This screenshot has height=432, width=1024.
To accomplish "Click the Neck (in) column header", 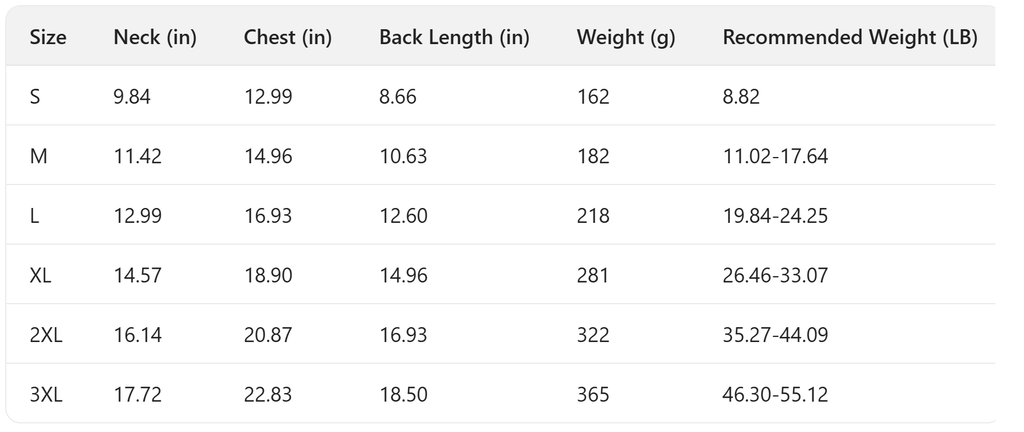I will [155, 38].
